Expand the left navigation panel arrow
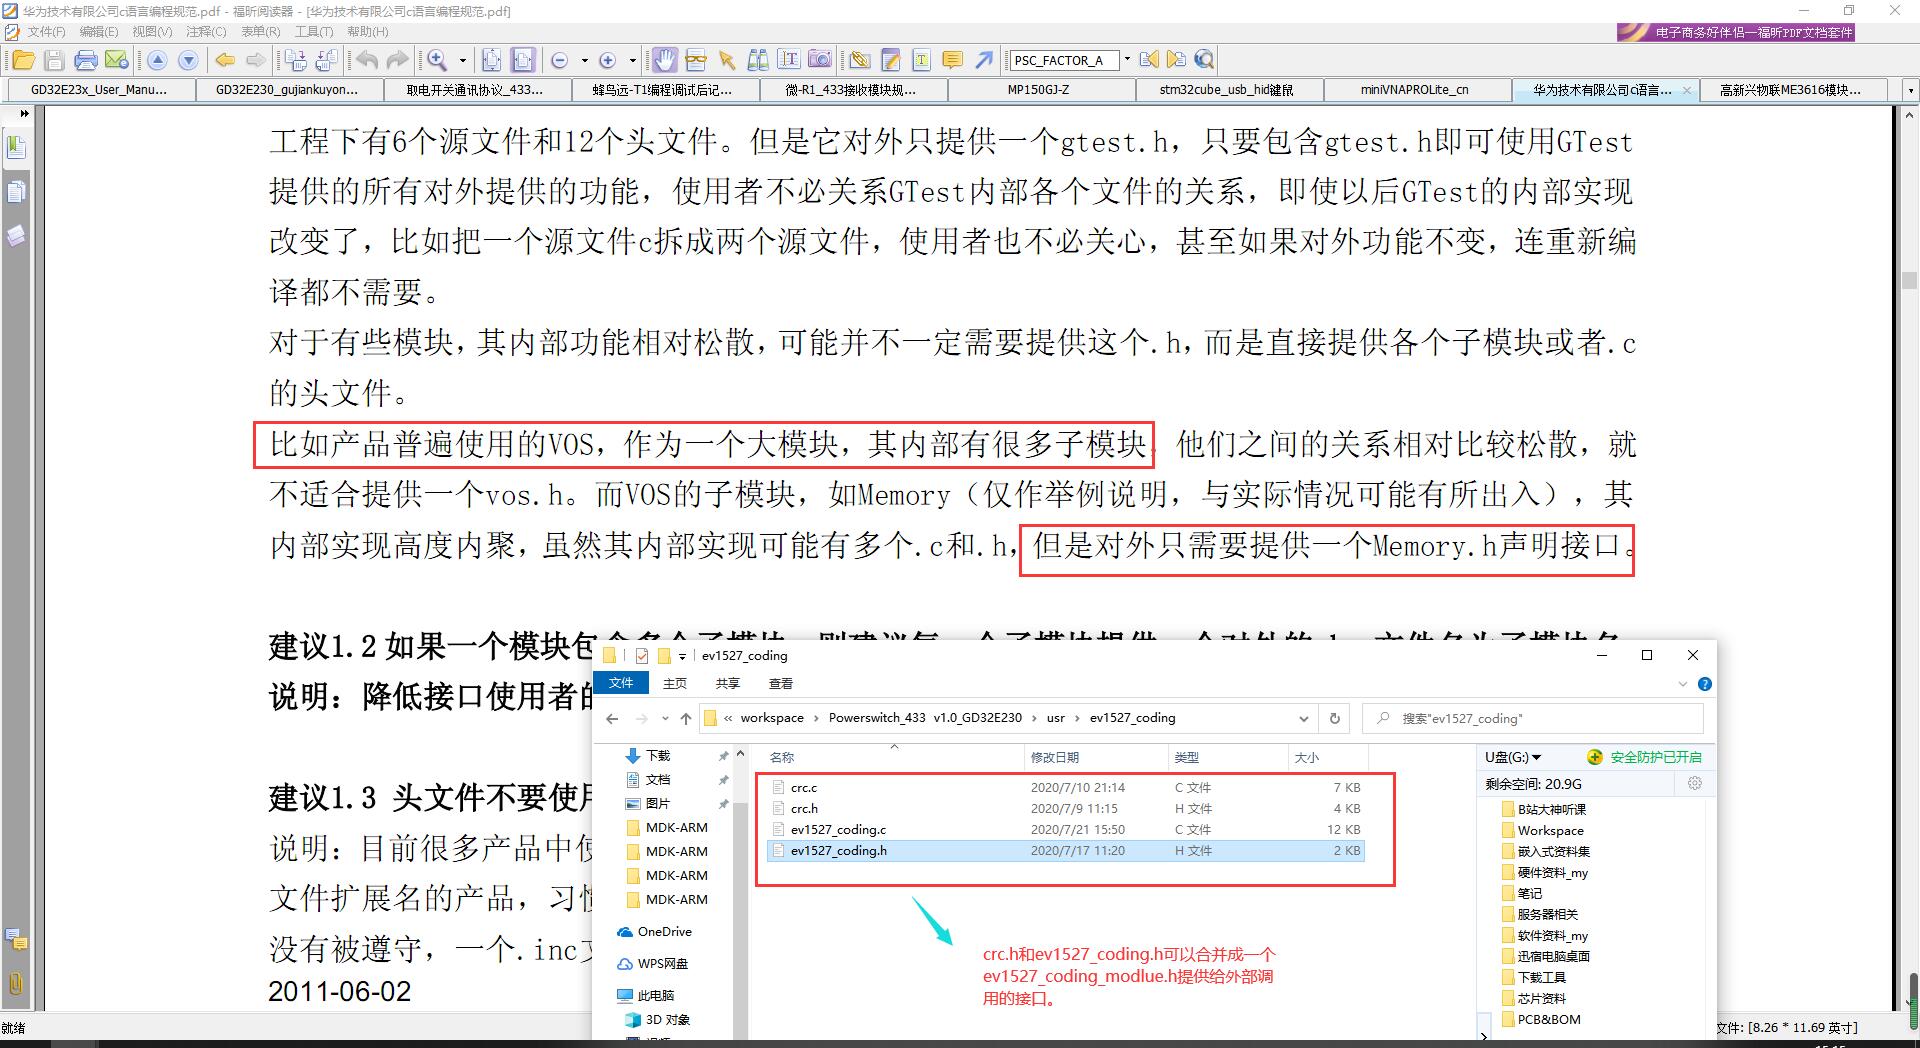This screenshot has width=1920, height=1048. click(24, 113)
